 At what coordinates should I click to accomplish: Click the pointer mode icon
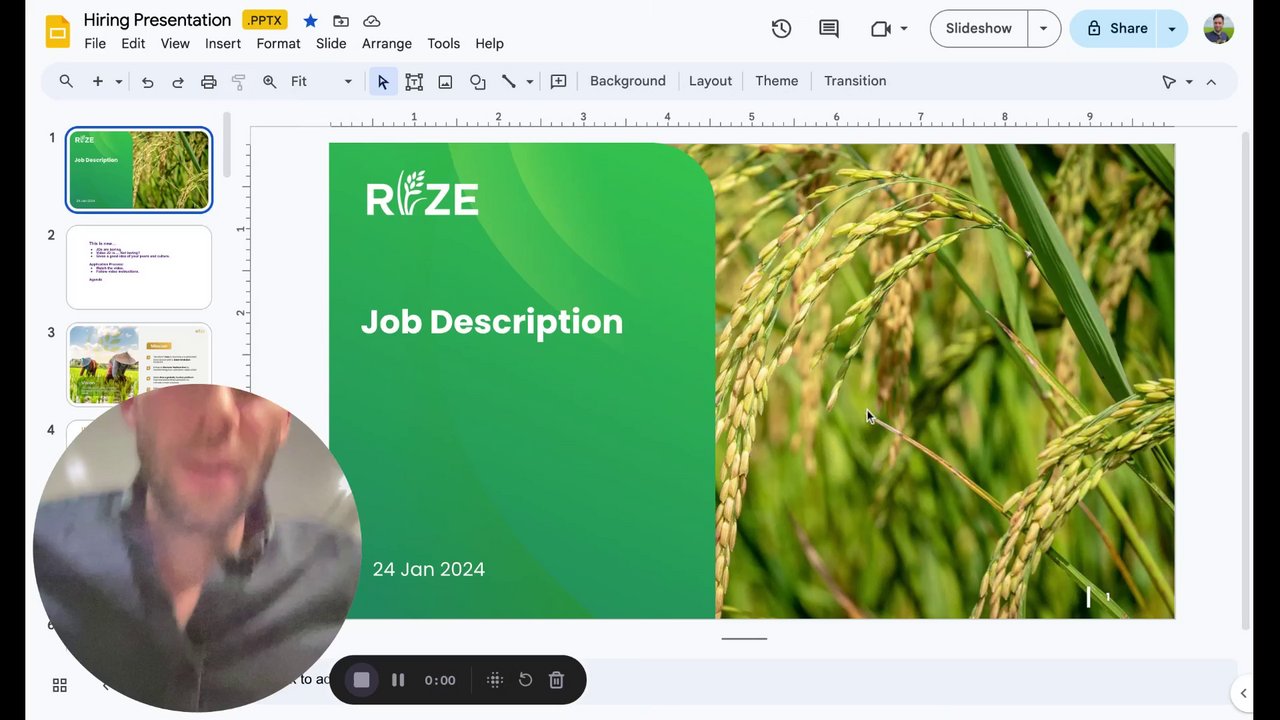coord(1168,81)
